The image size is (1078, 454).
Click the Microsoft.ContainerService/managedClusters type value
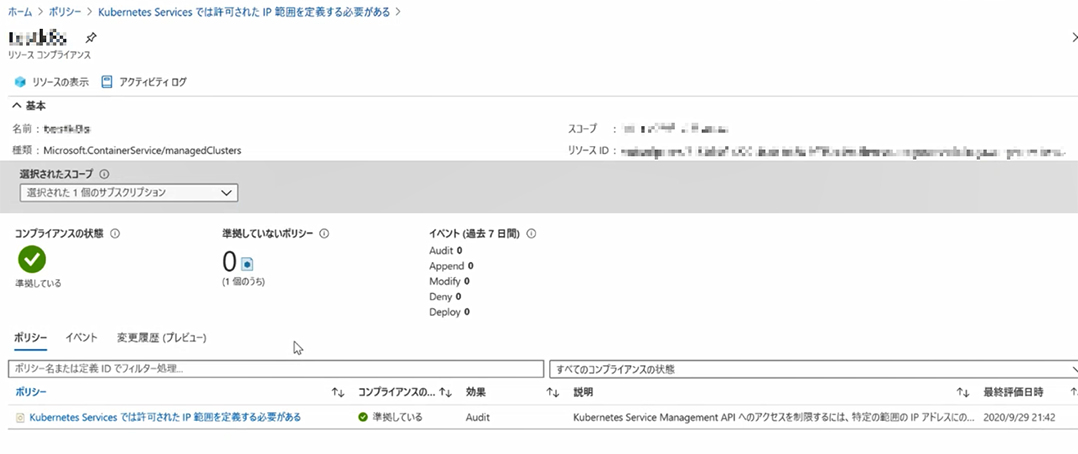pyautogui.click(x=142, y=150)
